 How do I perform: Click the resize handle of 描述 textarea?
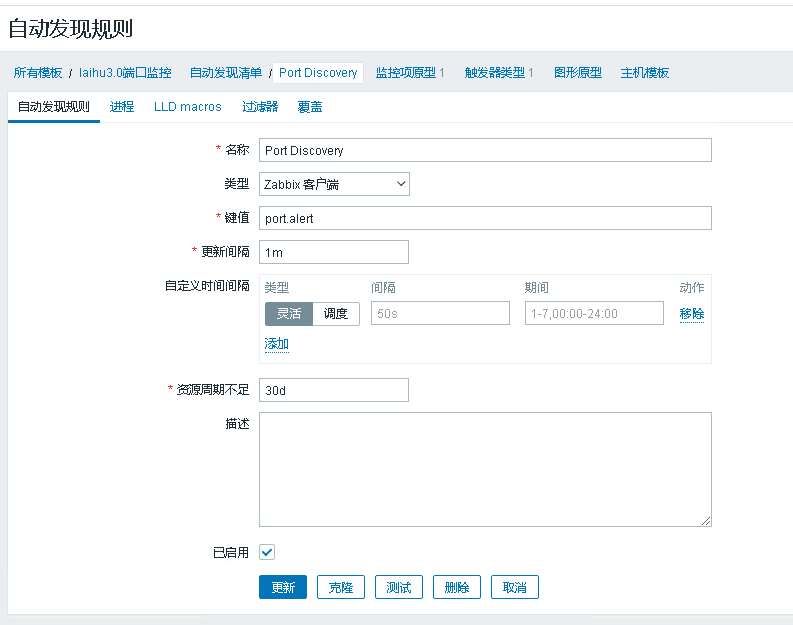tap(706, 521)
